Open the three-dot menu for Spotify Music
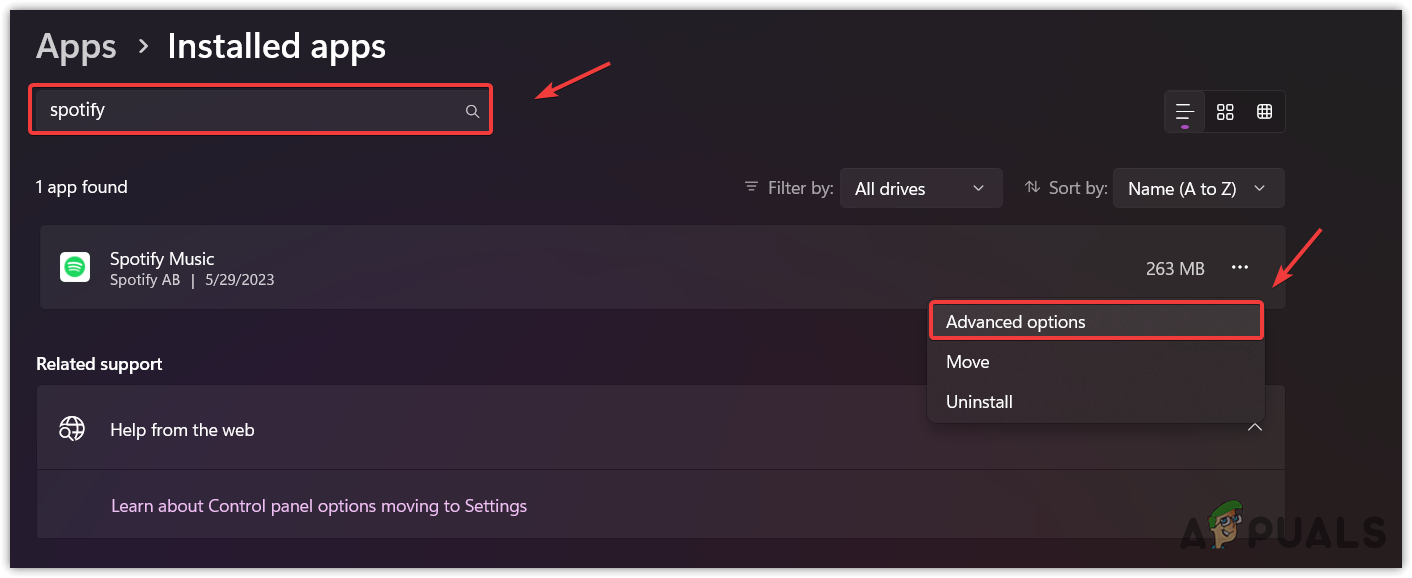This screenshot has height=578, width=1412. (1240, 267)
